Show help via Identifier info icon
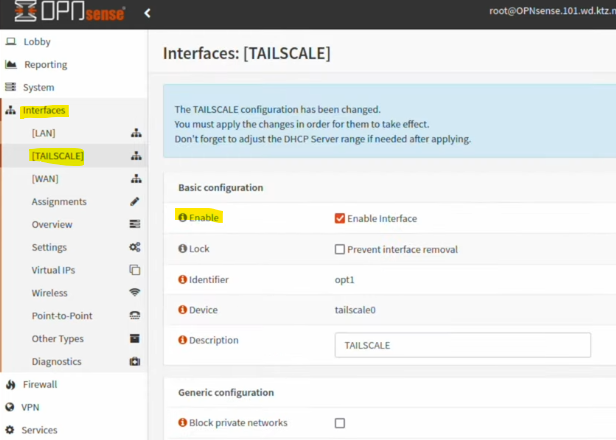 (182, 279)
